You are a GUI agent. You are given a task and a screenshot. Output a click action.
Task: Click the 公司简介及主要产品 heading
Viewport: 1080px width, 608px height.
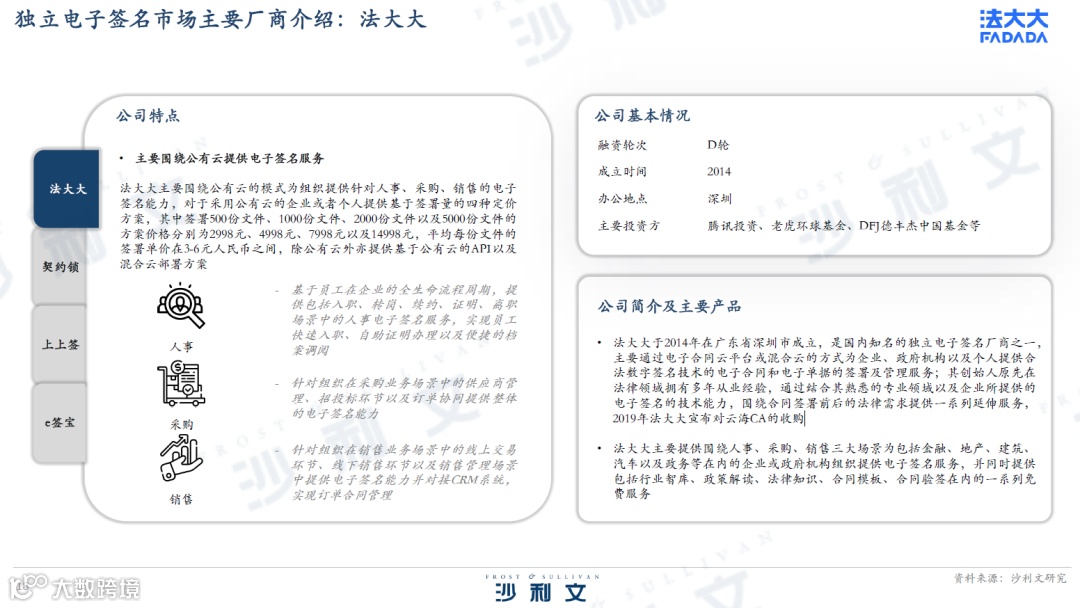(x=669, y=306)
